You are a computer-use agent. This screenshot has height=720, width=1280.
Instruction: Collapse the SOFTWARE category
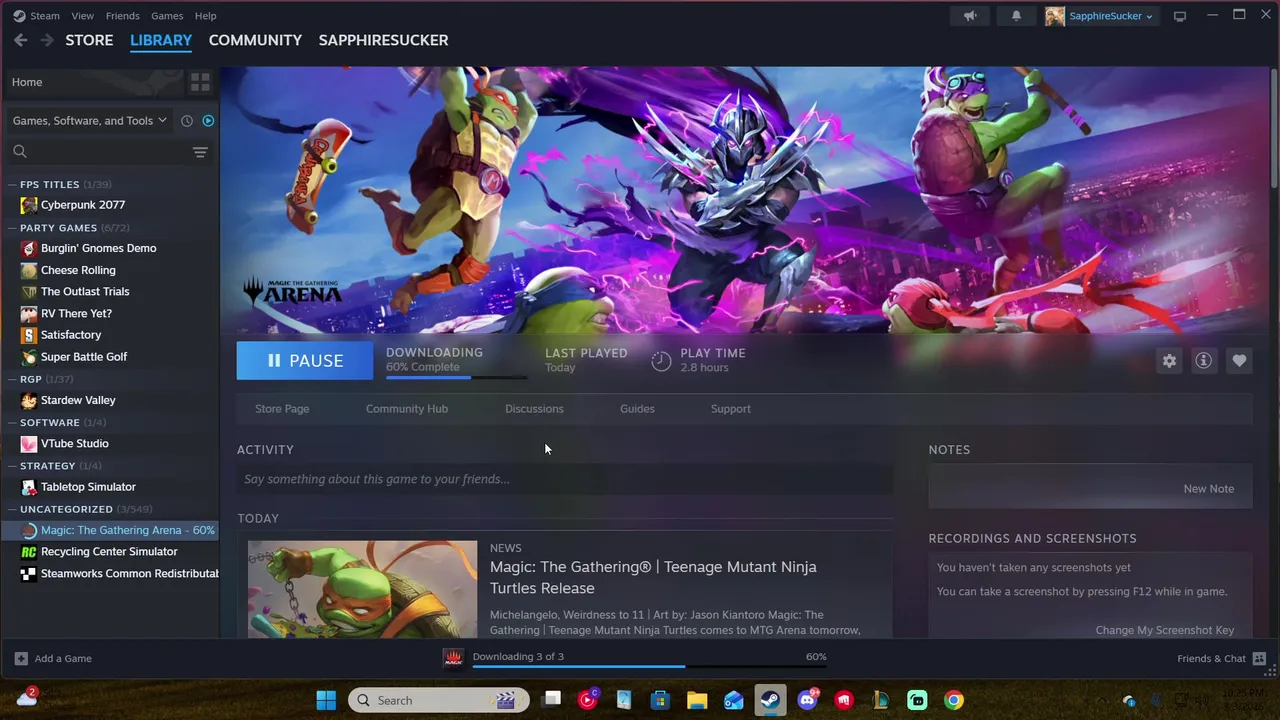click(x=13, y=423)
